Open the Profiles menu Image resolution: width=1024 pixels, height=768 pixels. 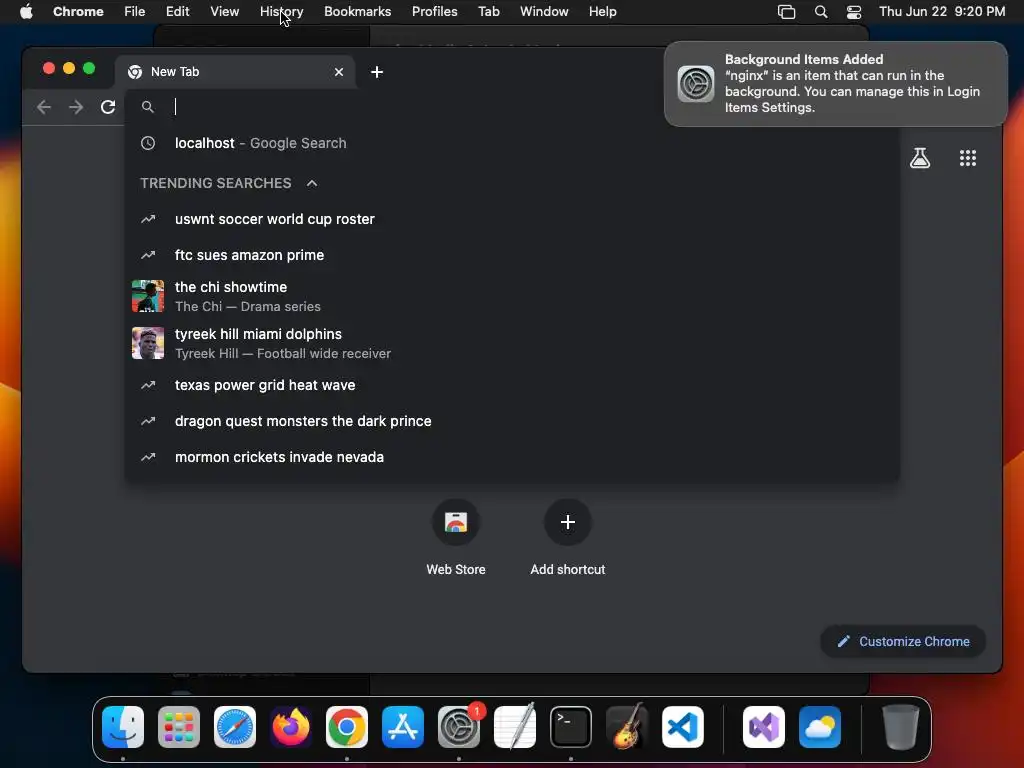[434, 12]
